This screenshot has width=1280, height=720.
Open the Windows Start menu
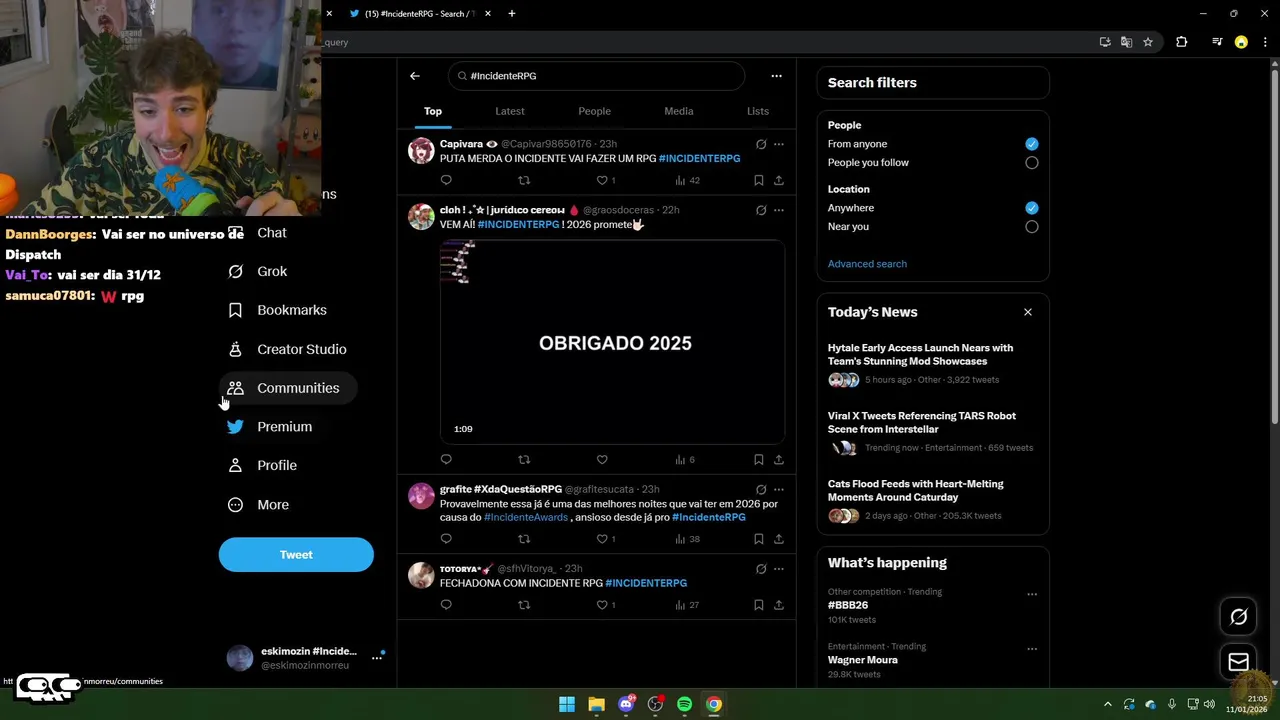pyautogui.click(x=567, y=704)
